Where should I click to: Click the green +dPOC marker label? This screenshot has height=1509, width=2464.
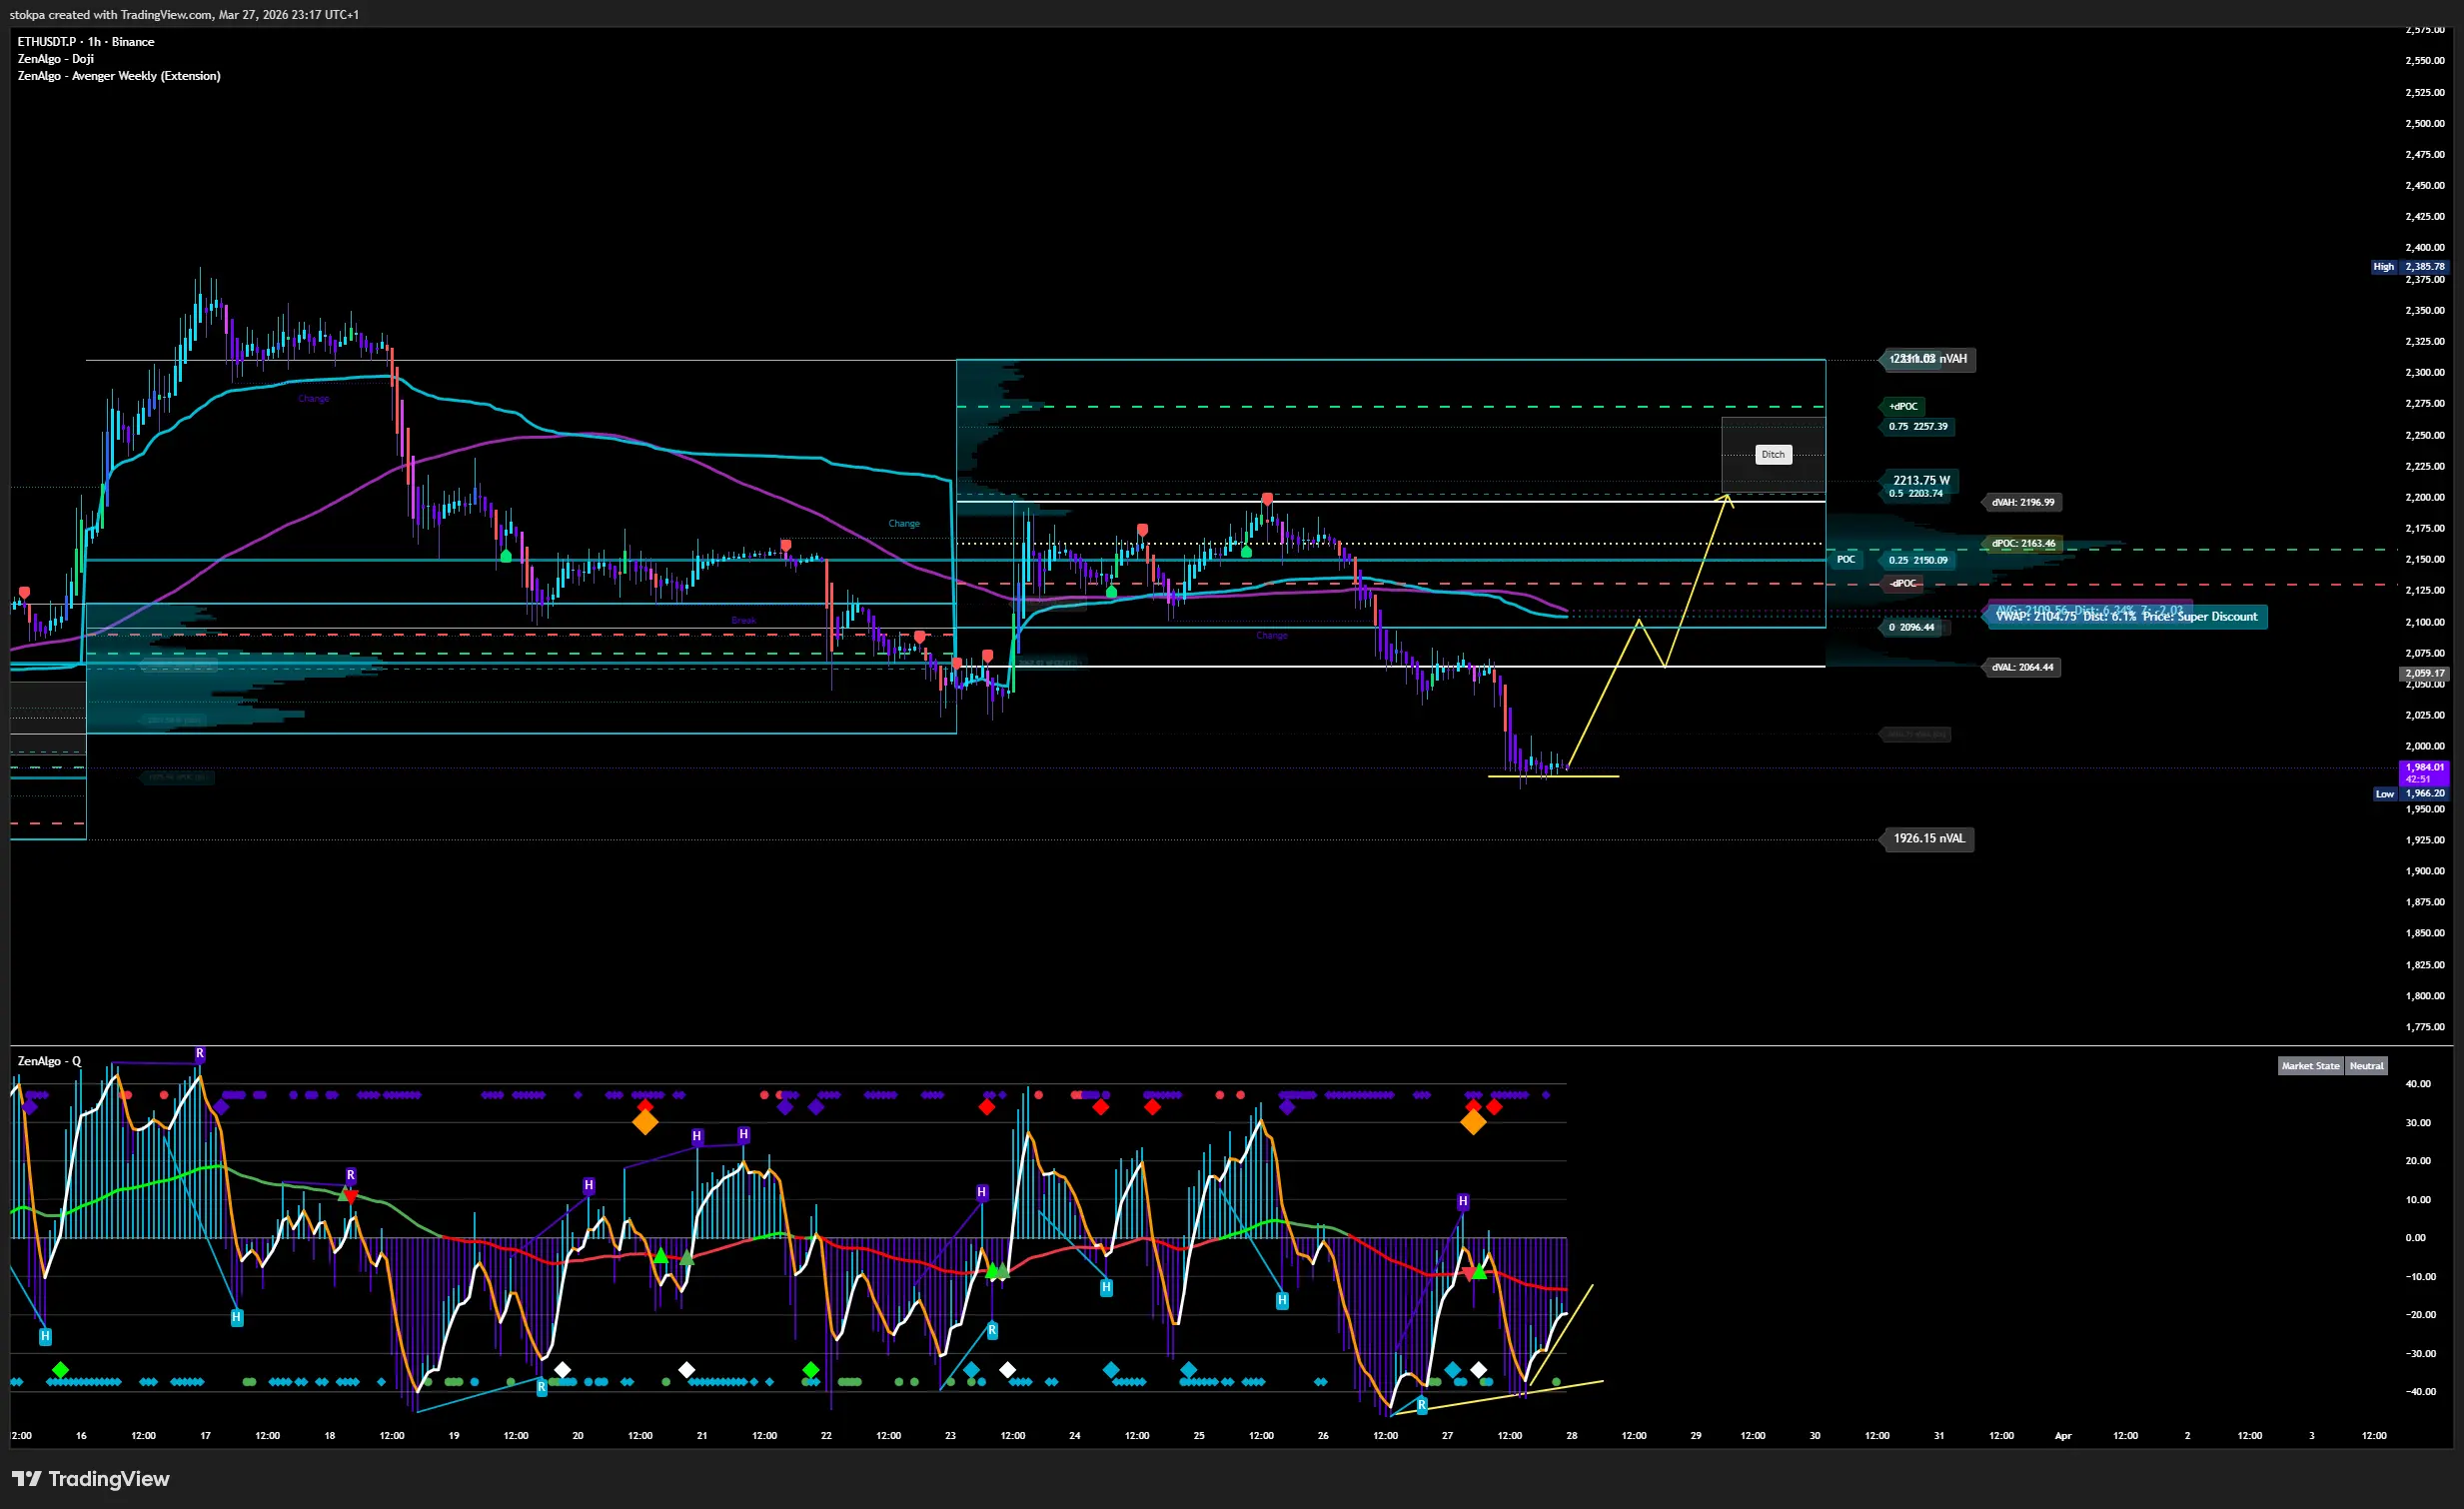click(x=1903, y=407)
